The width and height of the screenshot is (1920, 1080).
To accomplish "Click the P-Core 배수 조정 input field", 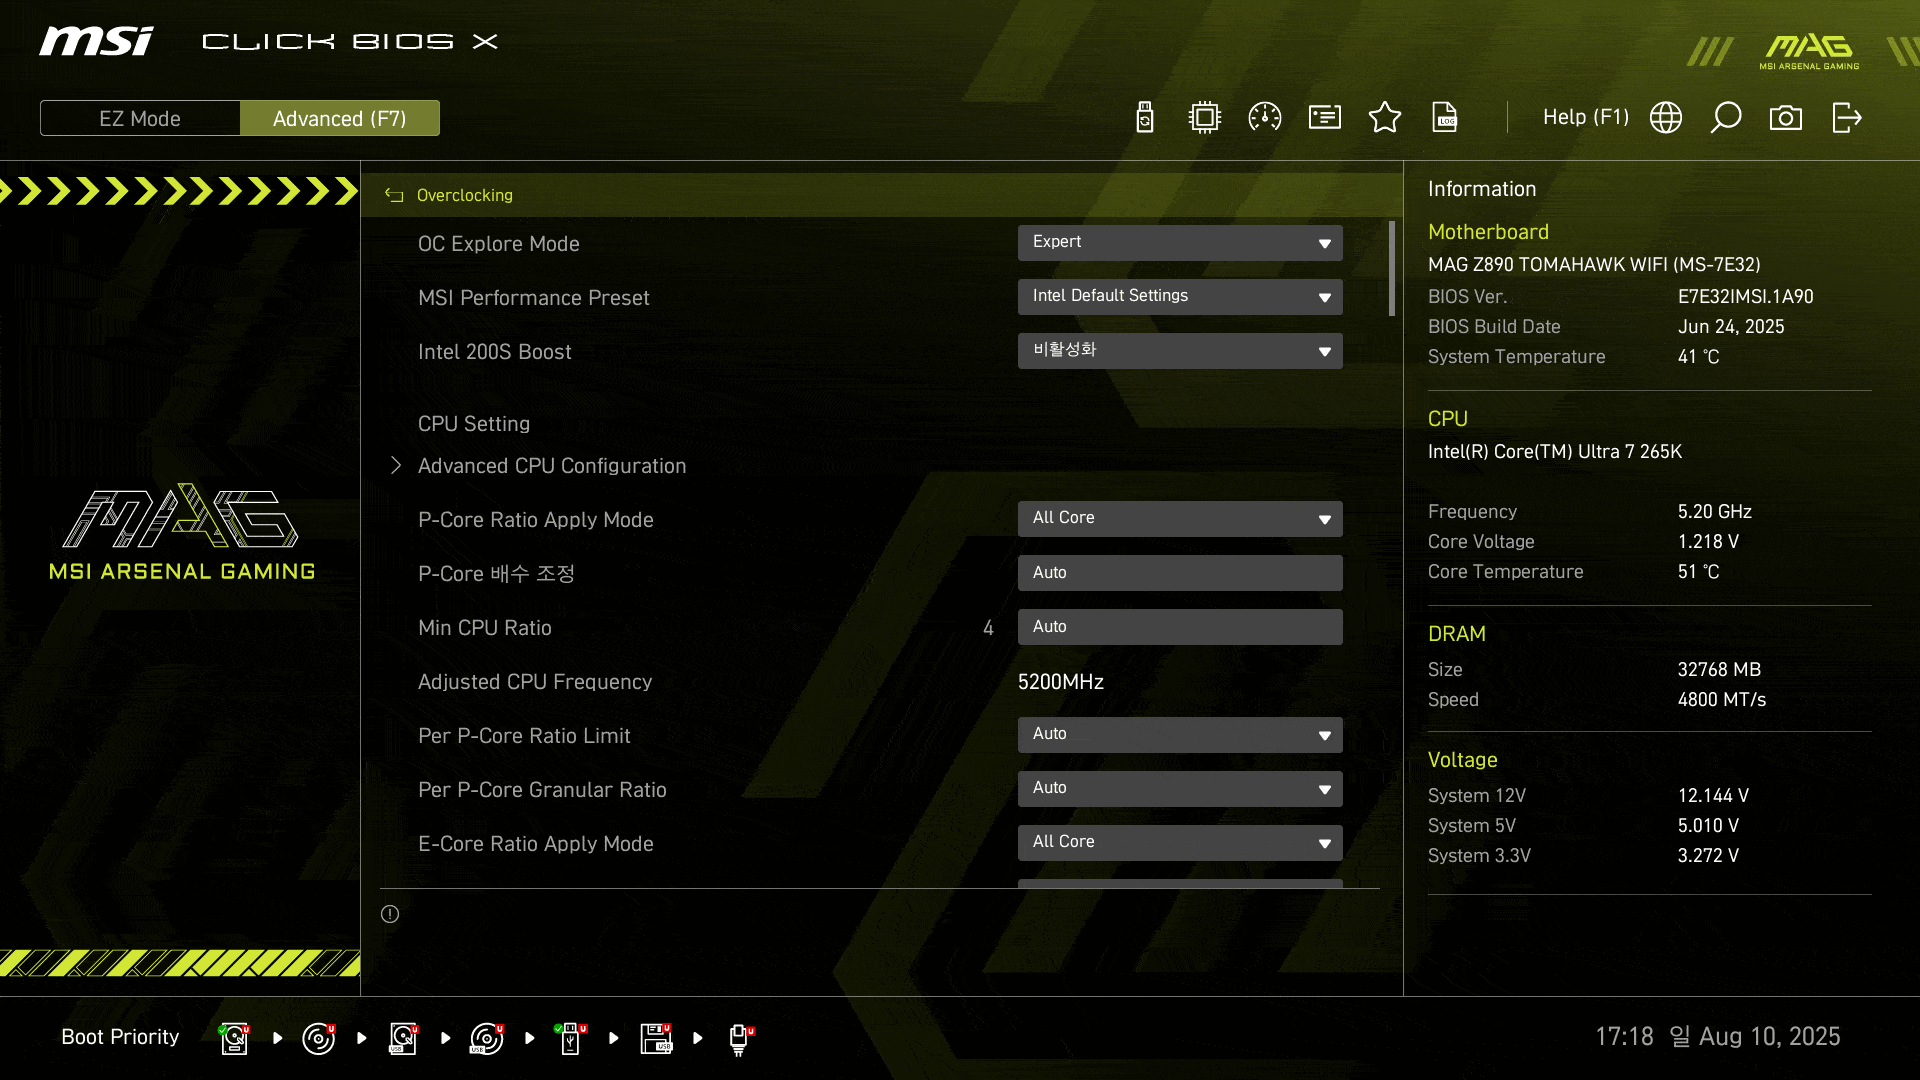I will [x=1180, y=573].
